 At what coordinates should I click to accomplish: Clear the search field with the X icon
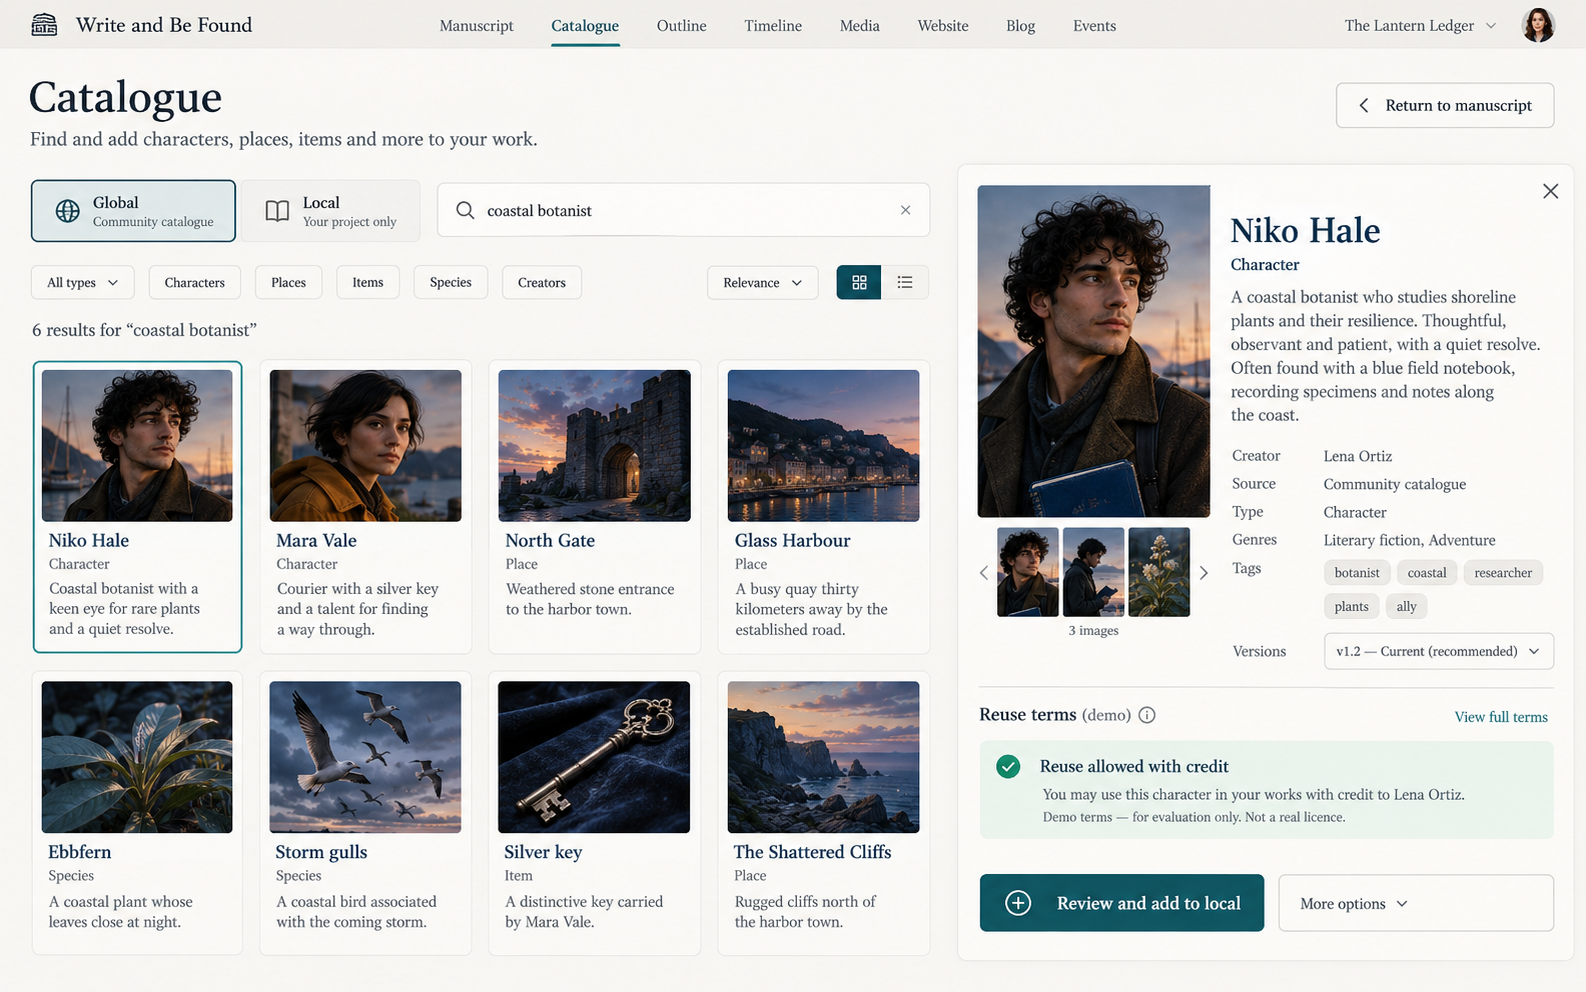(906, 210)
